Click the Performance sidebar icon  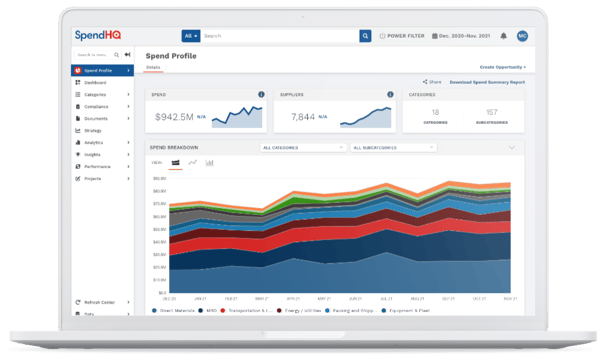pos(78,167)
